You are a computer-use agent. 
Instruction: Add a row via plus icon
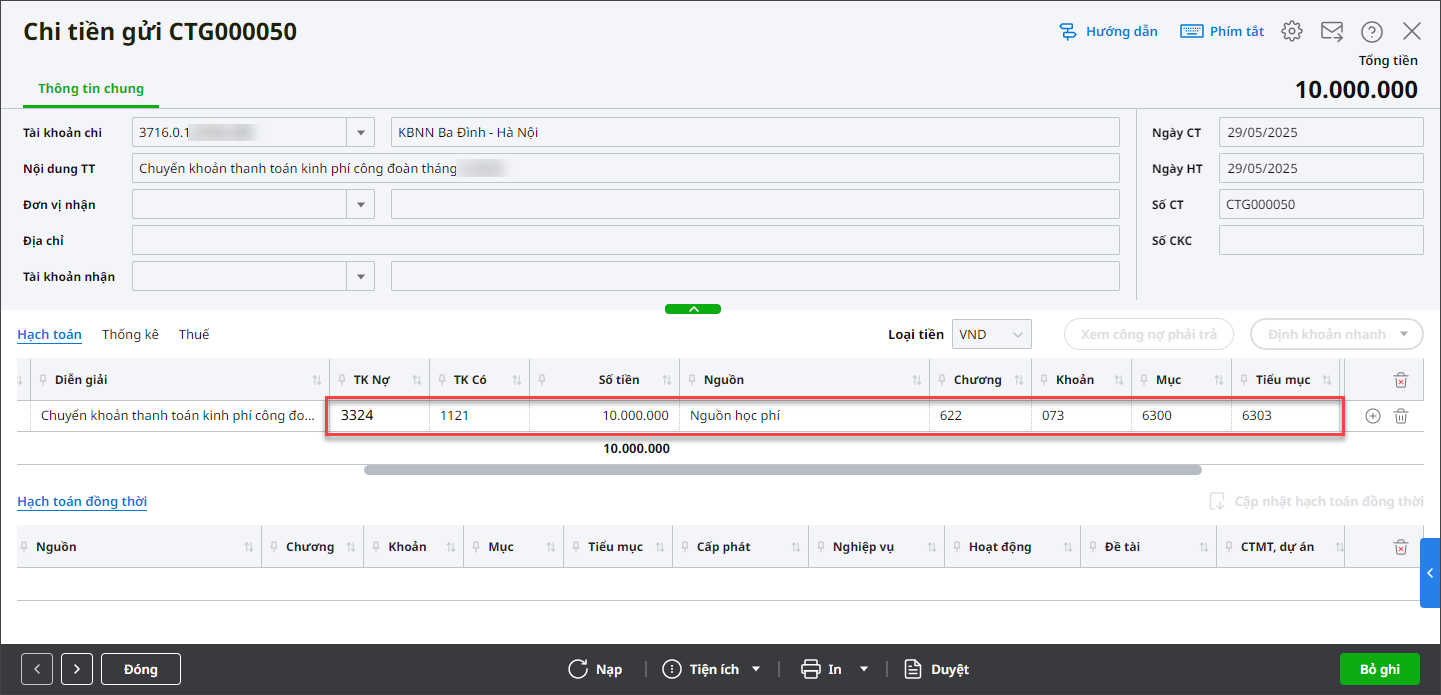[x=1373, y=416]
